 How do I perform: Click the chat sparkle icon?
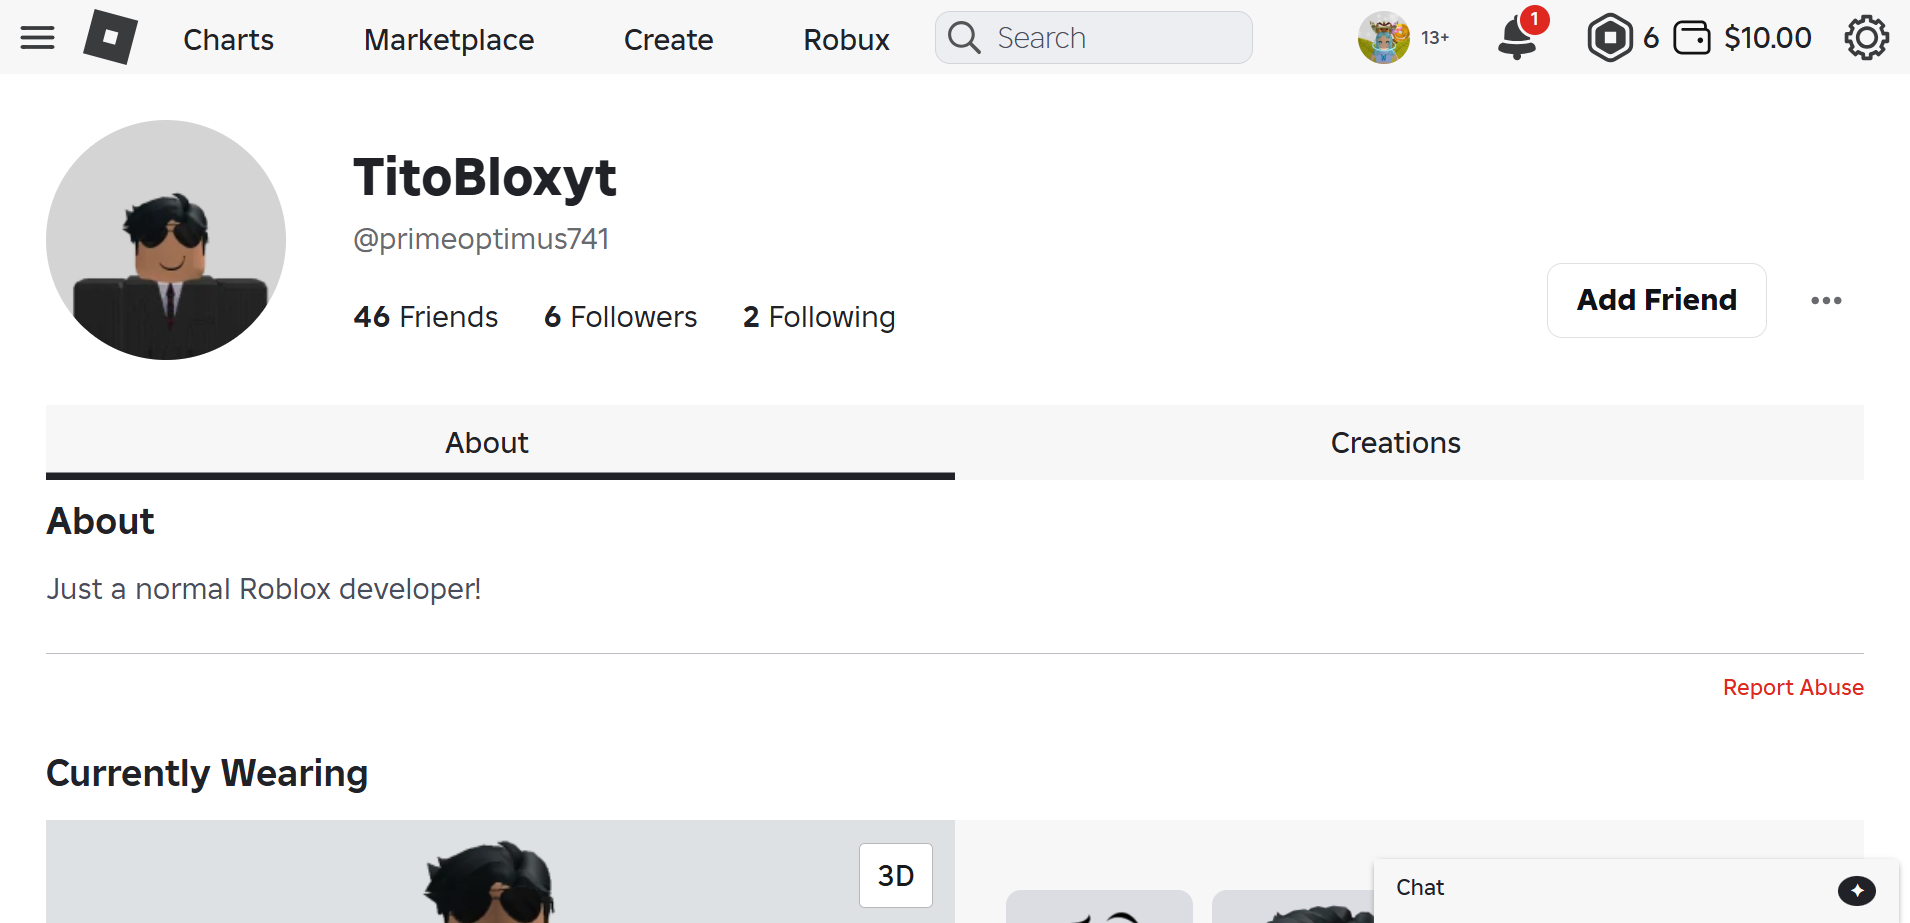point(1856,890)
